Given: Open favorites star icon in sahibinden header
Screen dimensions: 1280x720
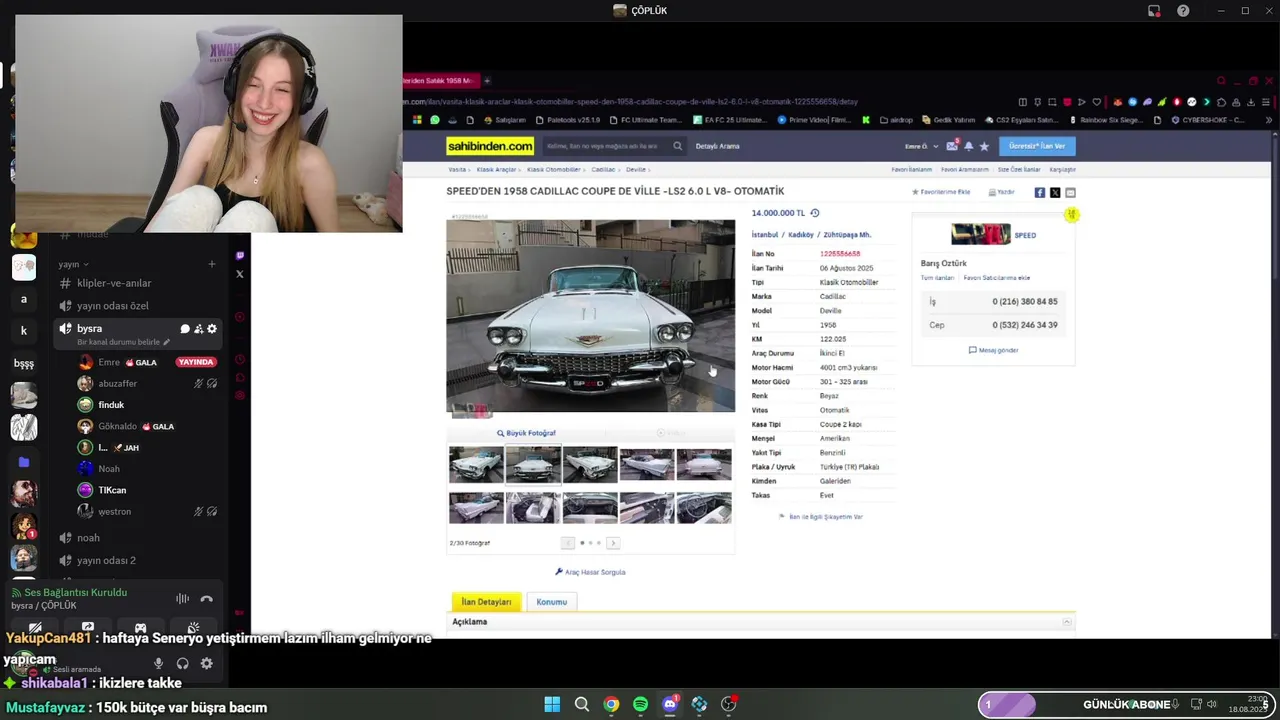Looking at the screenshot, I should (x=984, y=146).
